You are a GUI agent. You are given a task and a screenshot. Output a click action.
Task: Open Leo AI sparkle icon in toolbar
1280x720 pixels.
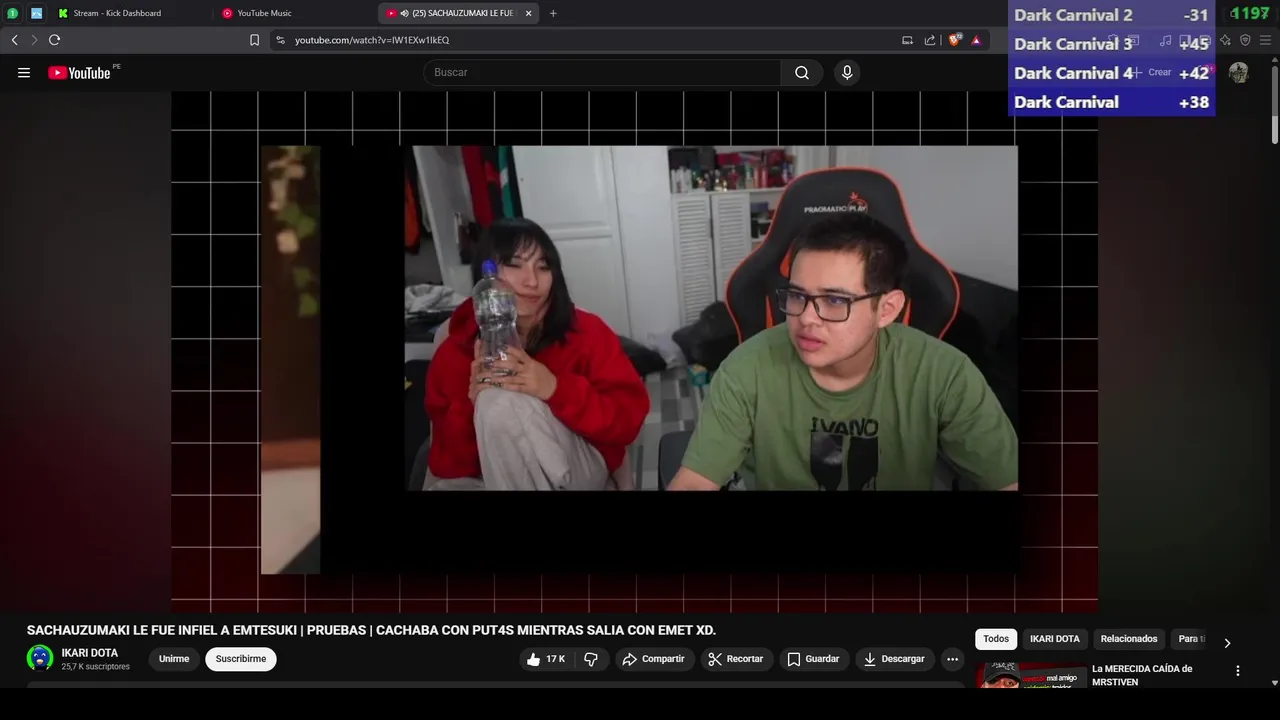tap(1225, 40)
